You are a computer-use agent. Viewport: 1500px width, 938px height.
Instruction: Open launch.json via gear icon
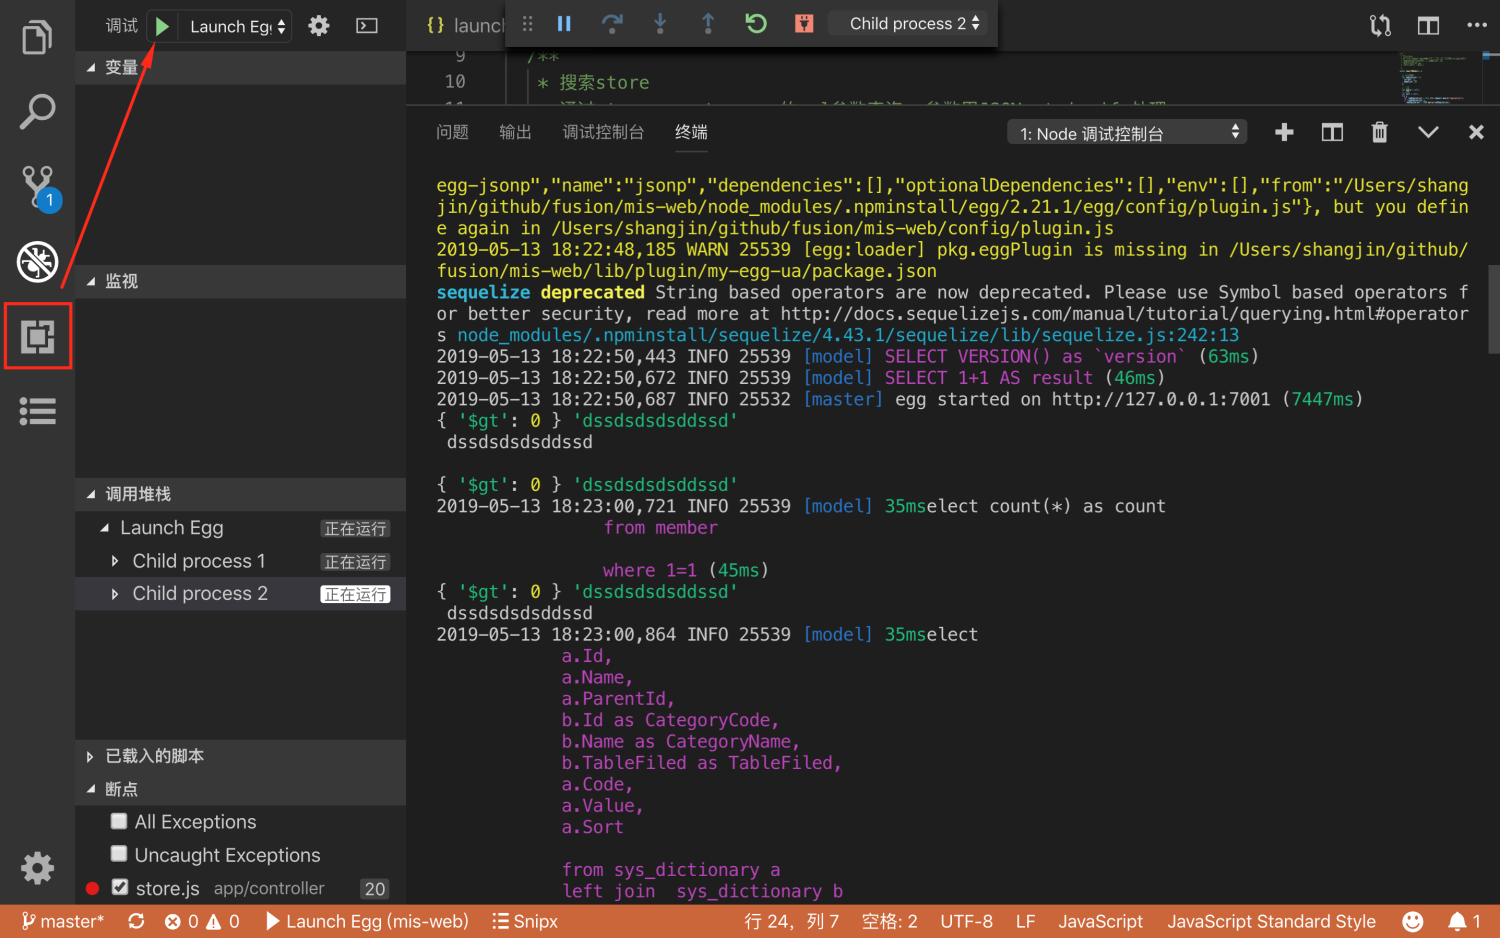click(x=319, y=26)
